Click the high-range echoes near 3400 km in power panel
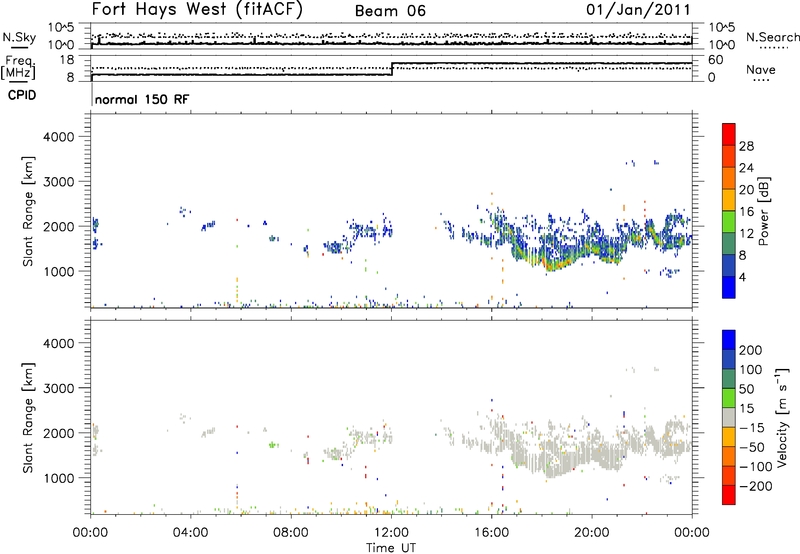Screen dimensions: 800x554 point(643,163)
